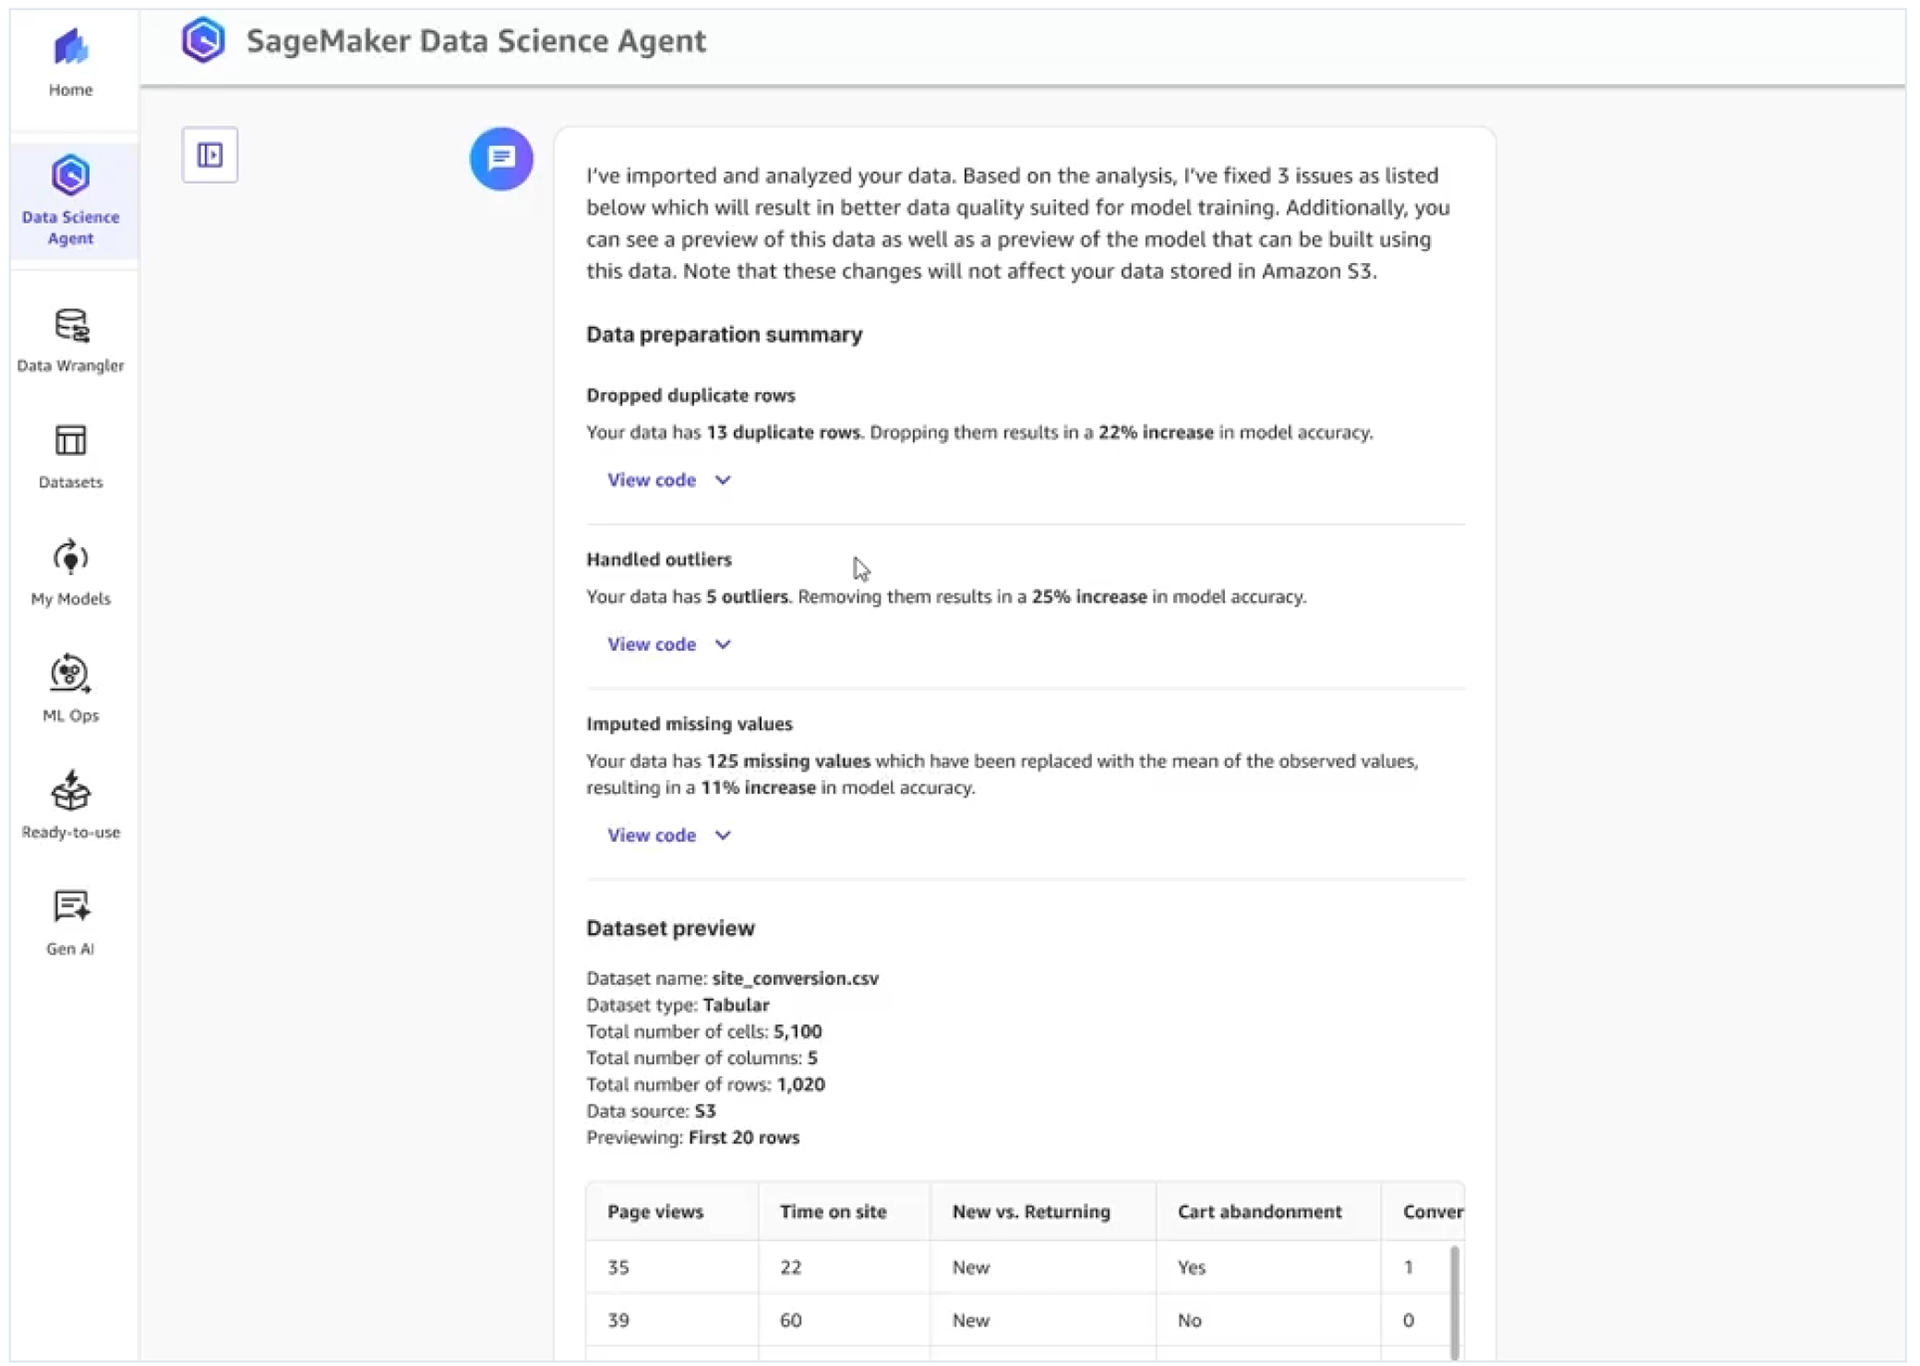1920x1366 pixels.
Task: Click the dataset preview table scrollbar
Action: click(x=1455, y=1302)
